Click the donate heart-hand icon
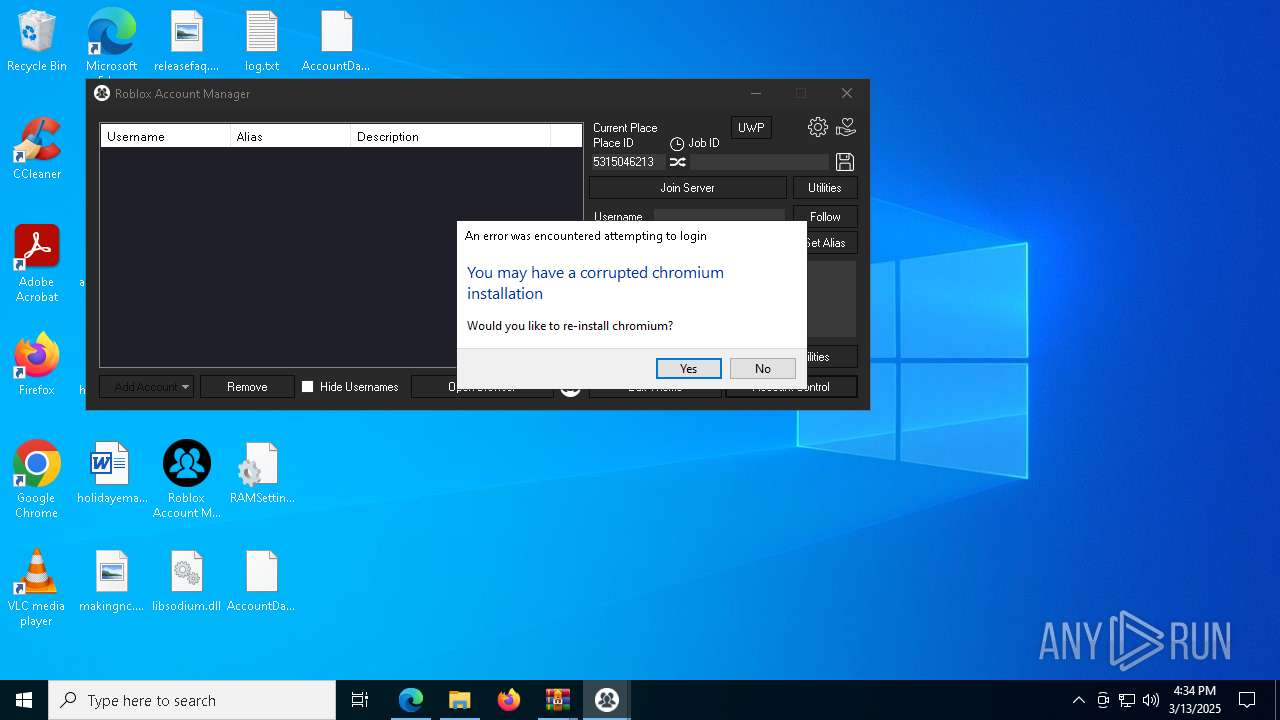This screenshot has height=720, width=1280. [x=846, y=127]
